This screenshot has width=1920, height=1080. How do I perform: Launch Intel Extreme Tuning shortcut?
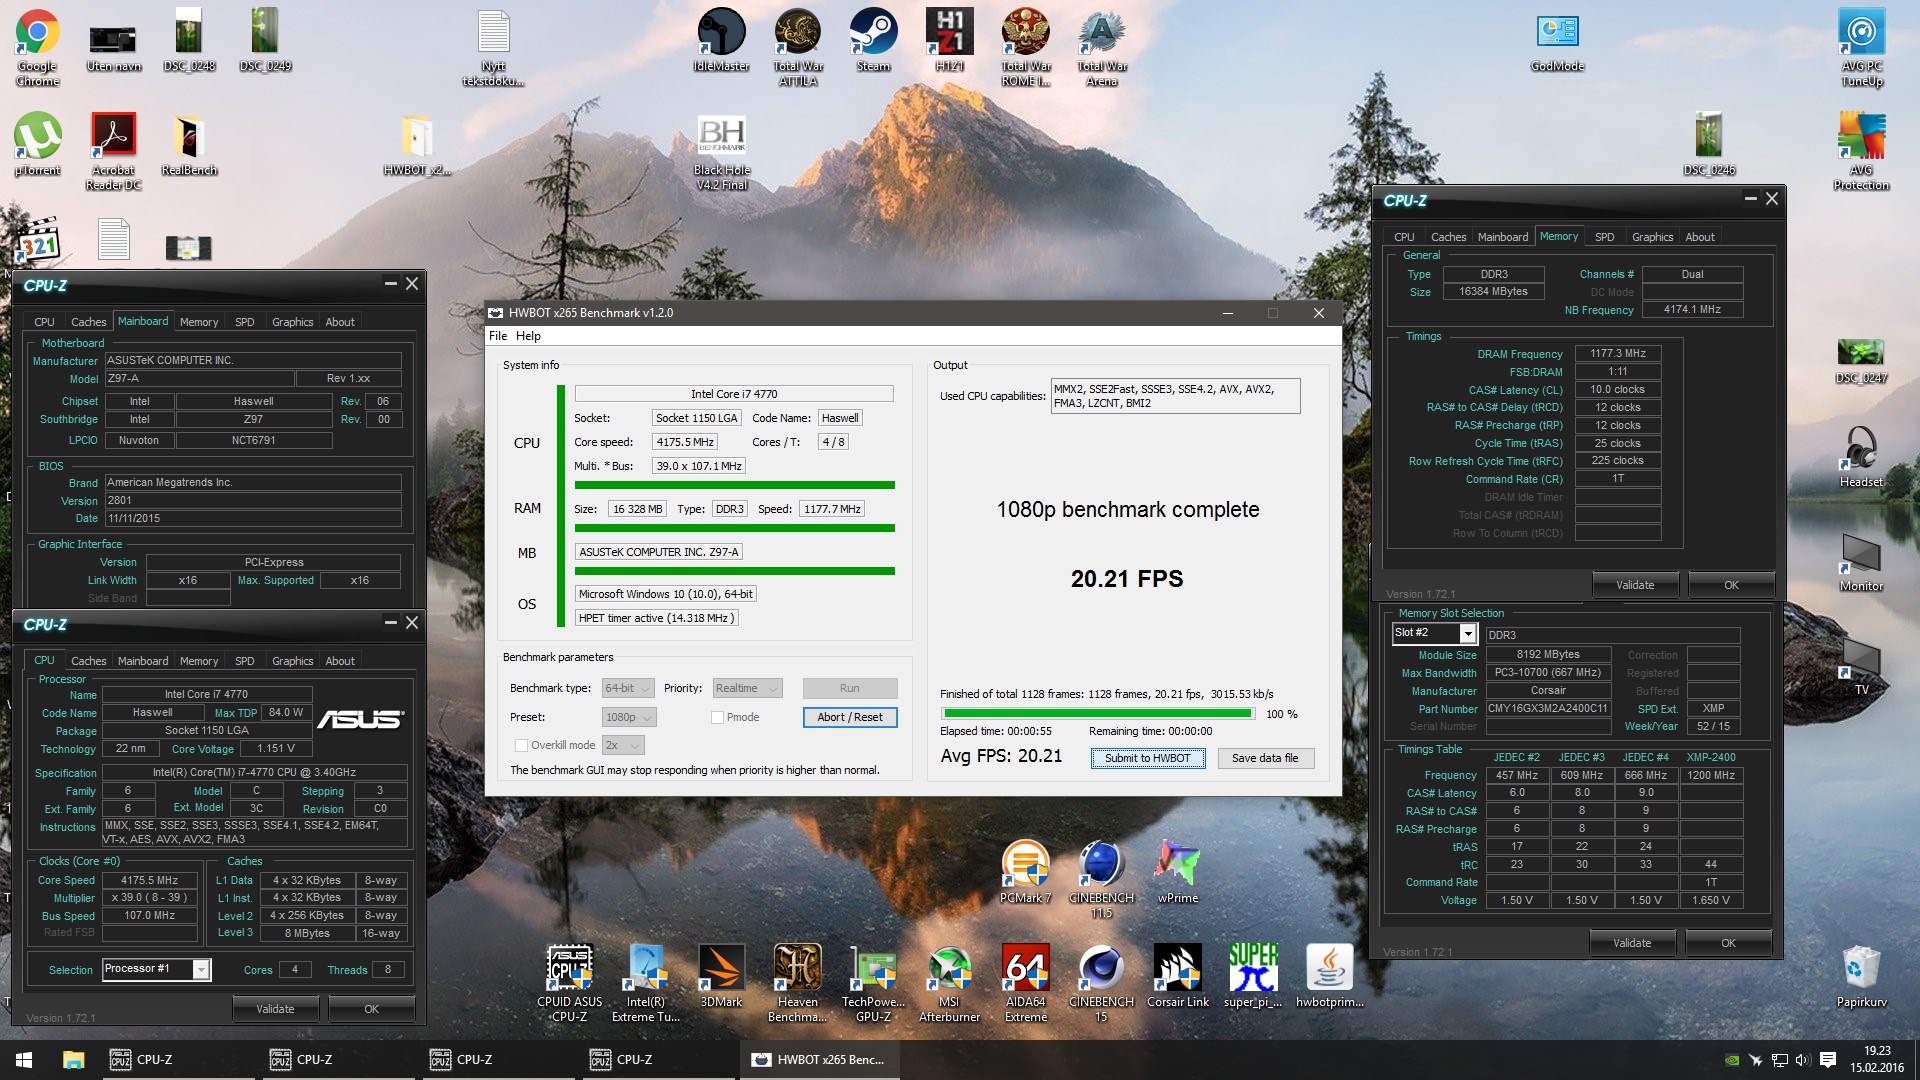point(645,983)
